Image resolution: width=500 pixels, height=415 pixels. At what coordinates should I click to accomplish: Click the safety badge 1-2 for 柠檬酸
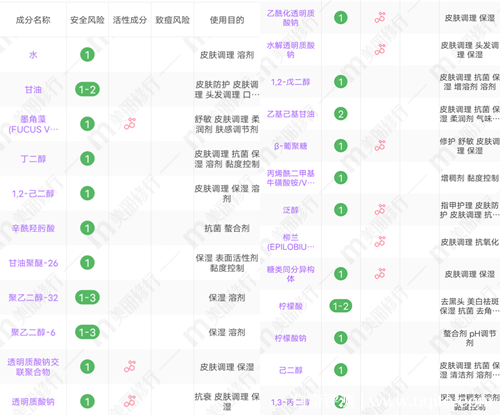tap(341, 306)
